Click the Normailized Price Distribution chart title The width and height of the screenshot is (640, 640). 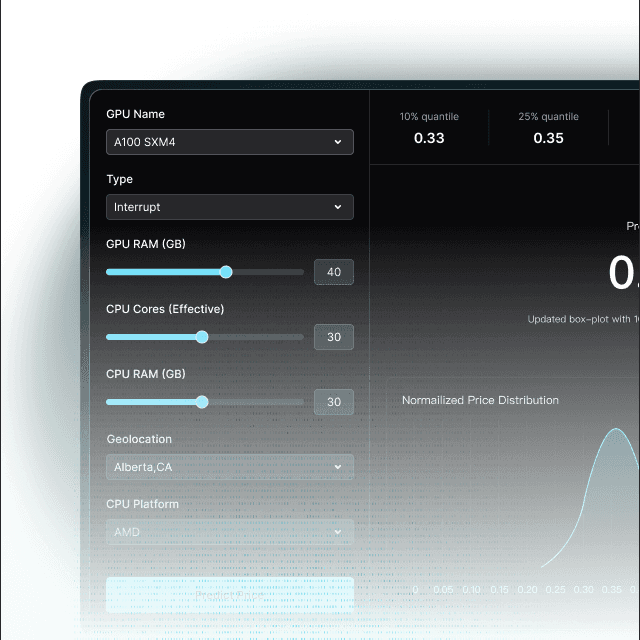(480, 400)
